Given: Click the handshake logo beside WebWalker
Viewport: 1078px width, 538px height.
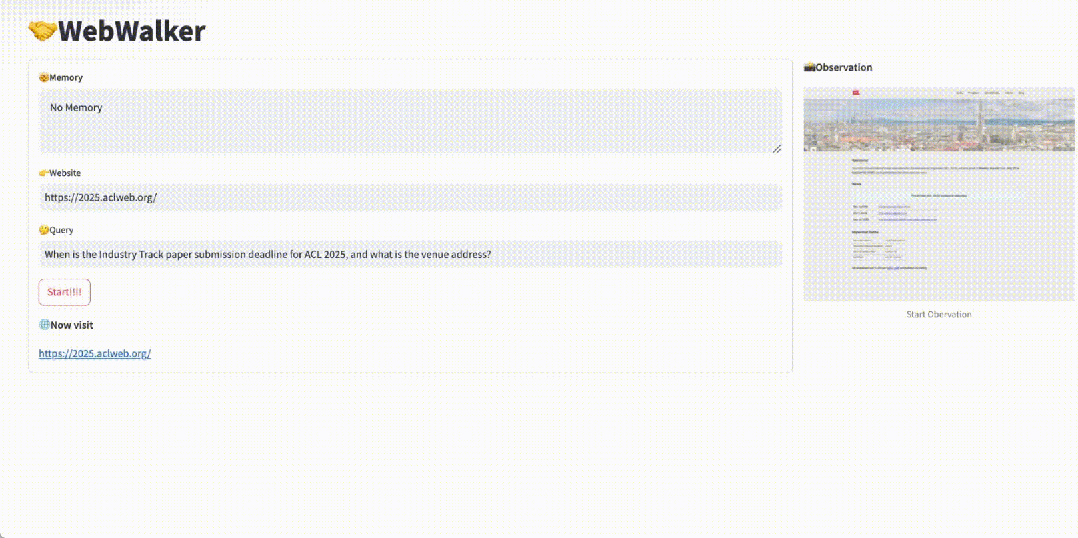Looking at the screenshot, I should (42, 32).
